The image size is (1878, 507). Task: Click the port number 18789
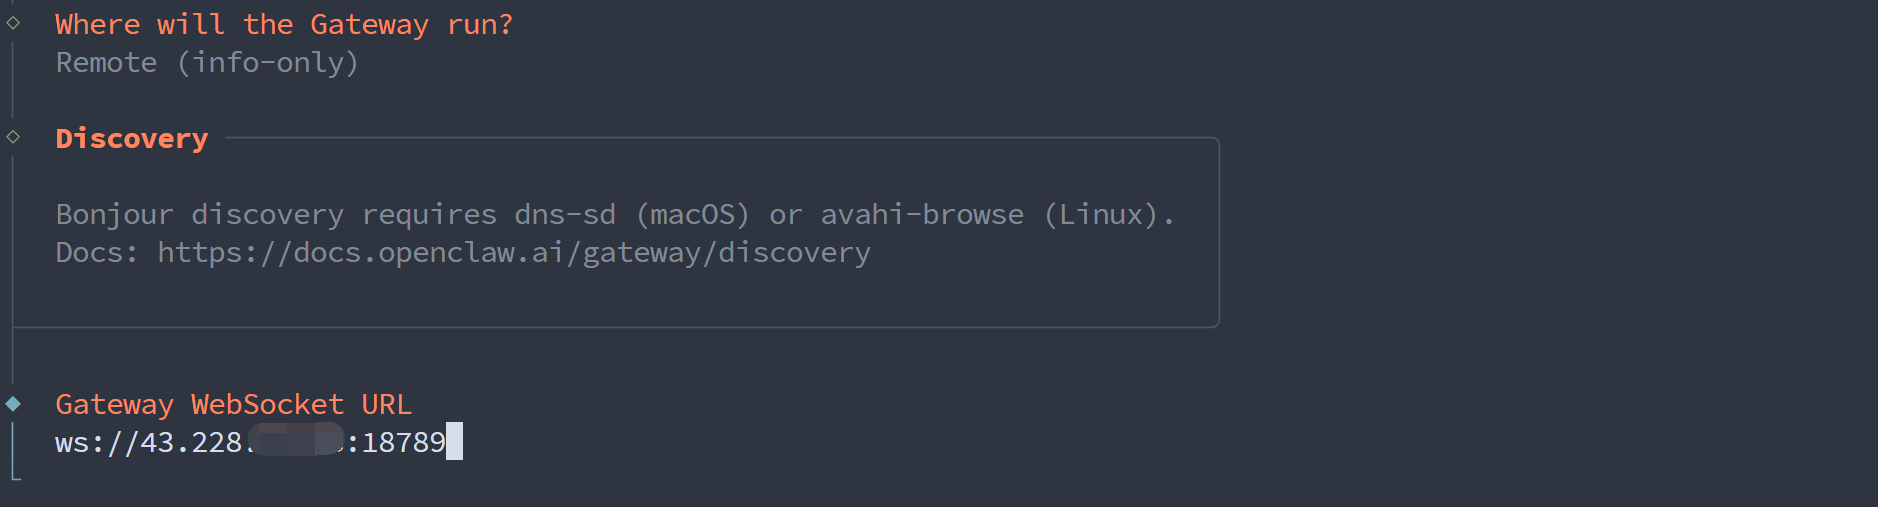[403, 442]
